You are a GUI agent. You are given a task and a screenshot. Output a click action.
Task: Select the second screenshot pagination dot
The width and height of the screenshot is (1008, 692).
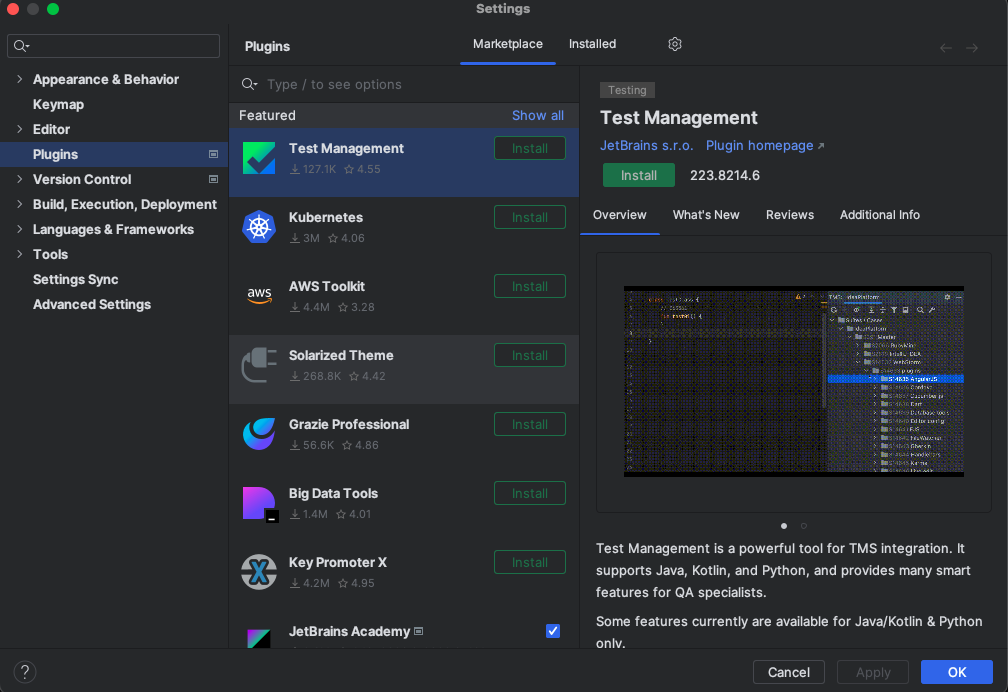point(804,526)
